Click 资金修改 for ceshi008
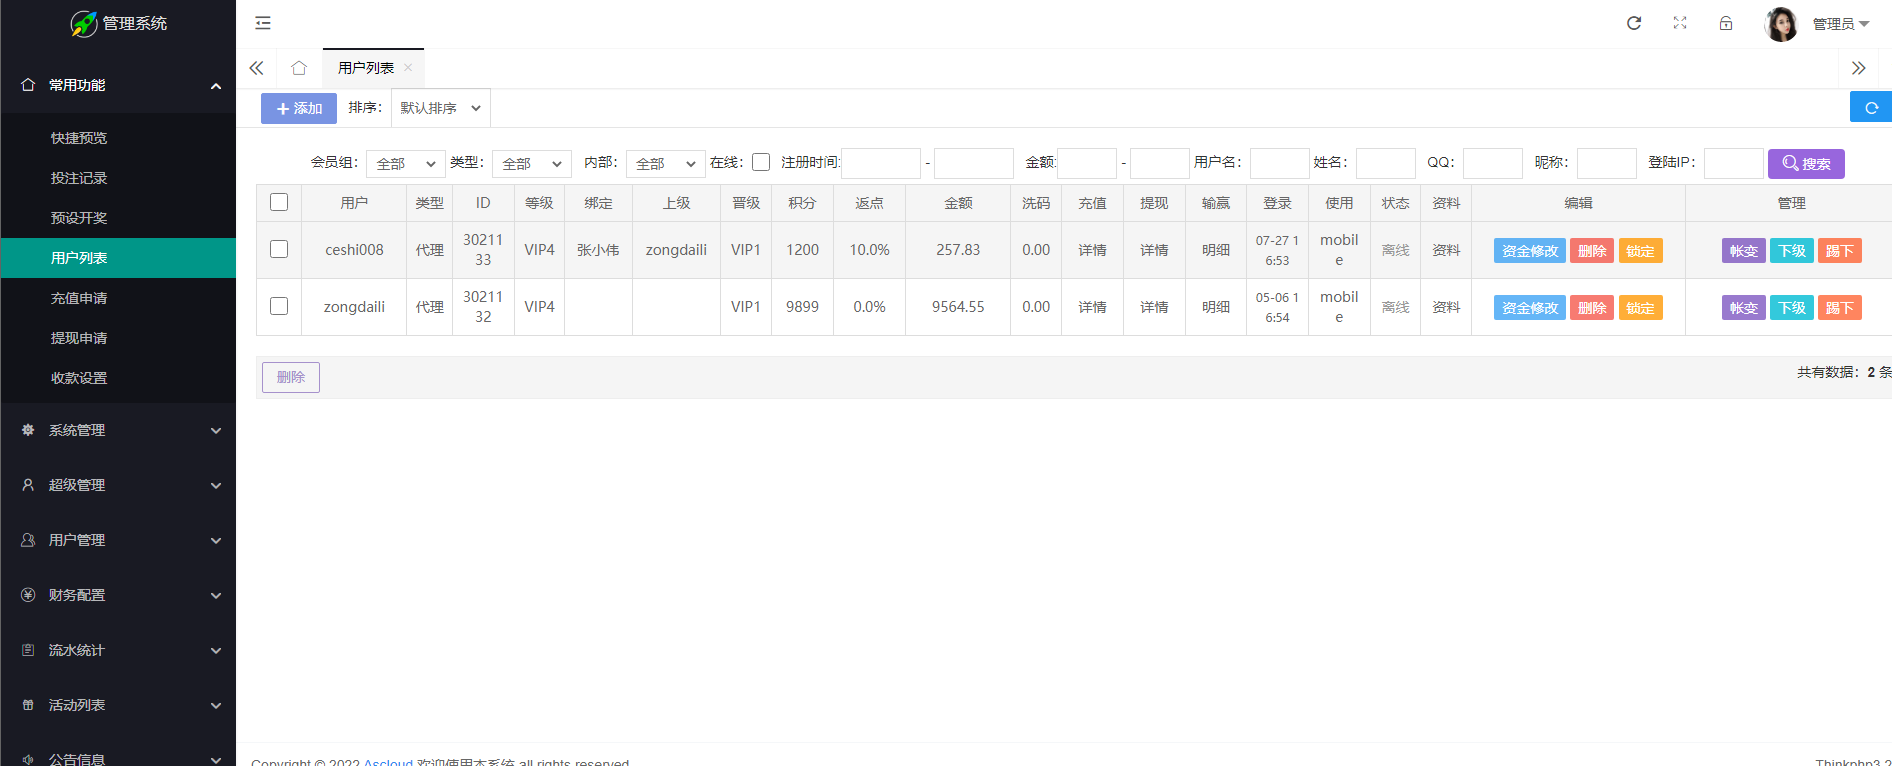The height and width of the screenshot is (766, 1892). coord(1530,251)
